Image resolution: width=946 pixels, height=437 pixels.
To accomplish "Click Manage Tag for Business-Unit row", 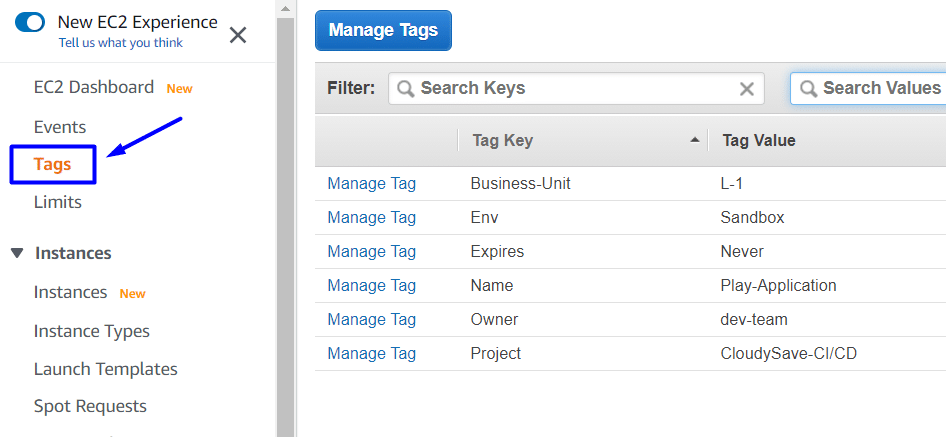I will (x=372, y=183).
